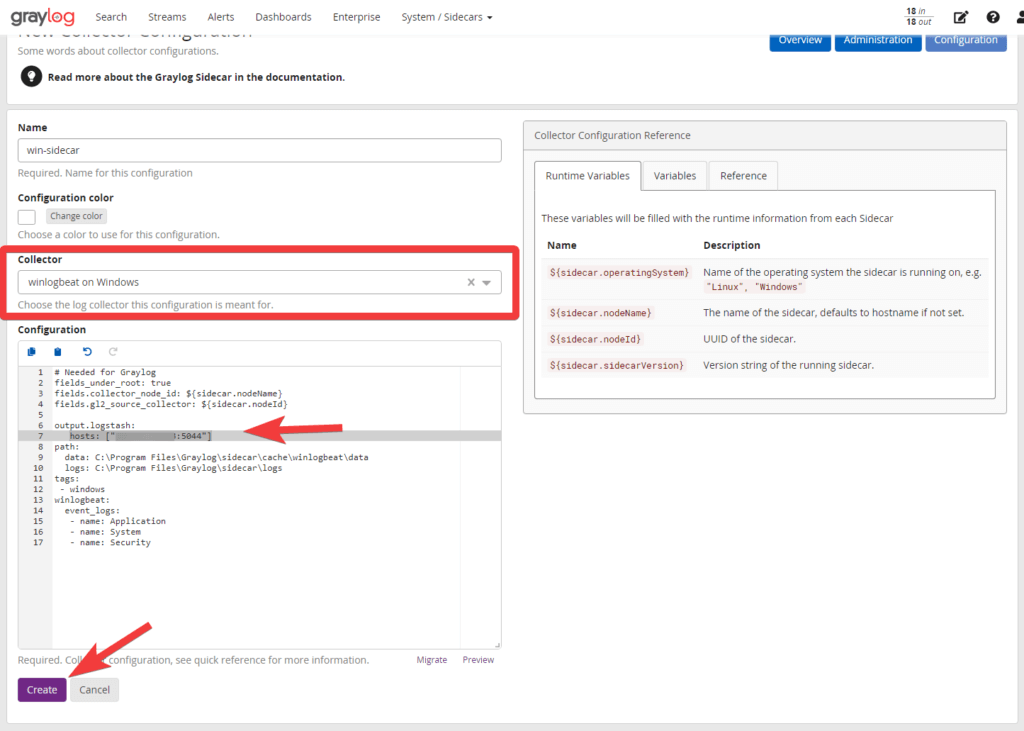
Task: Click the '# Needed for Graylog' comment line
Action: pyautogui.click(x=105, y=372)
